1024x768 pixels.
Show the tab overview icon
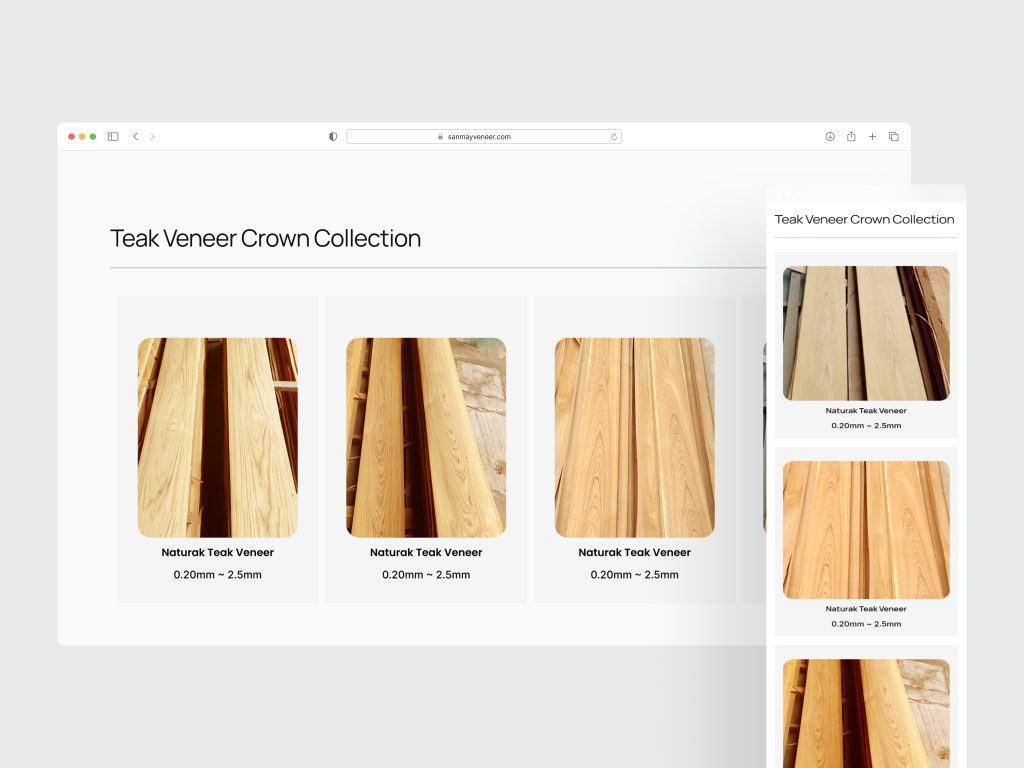[x=894, y=137]
